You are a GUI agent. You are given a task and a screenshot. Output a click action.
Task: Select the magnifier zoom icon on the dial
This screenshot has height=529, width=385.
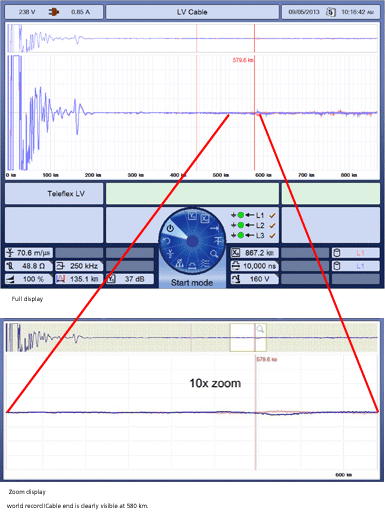(x=214, y=253)
